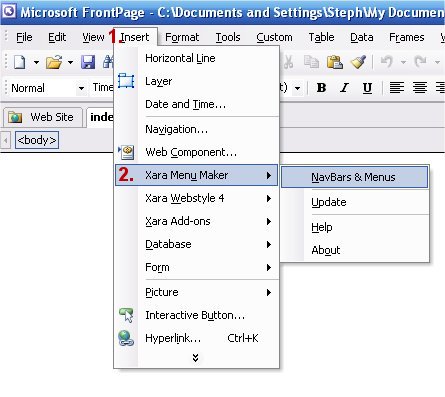Click the Web Component icon
This screenshot has width=445, height=397.
pos(126,152)
